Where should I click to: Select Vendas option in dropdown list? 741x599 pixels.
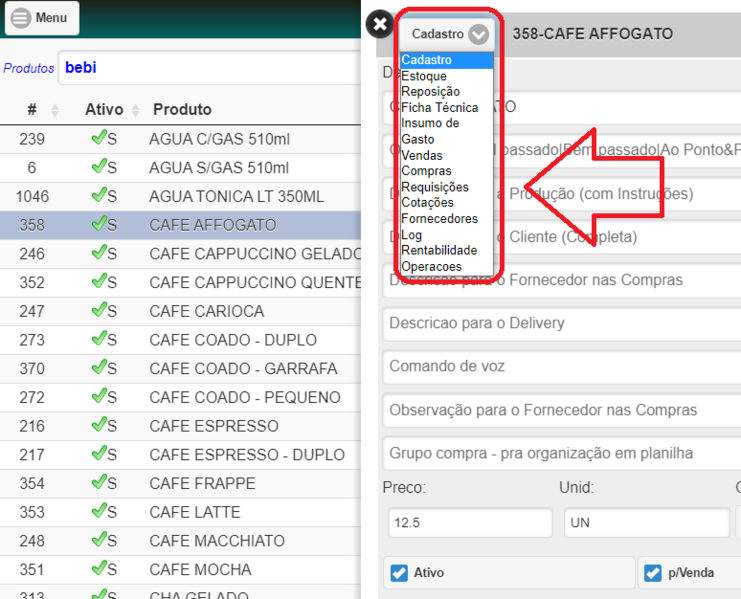coord(447,155)
